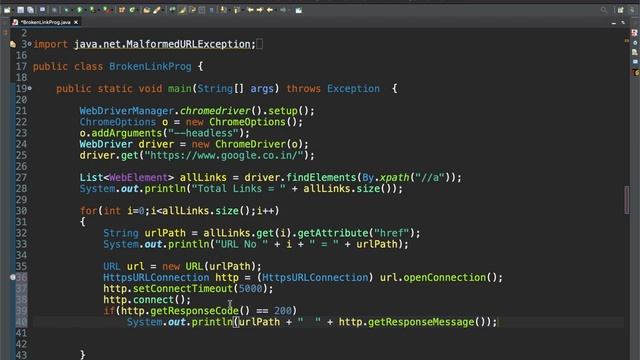Screen dimensions: 640x360
Task: Click the overview ruler warning mark
Action: coord(627,40)
